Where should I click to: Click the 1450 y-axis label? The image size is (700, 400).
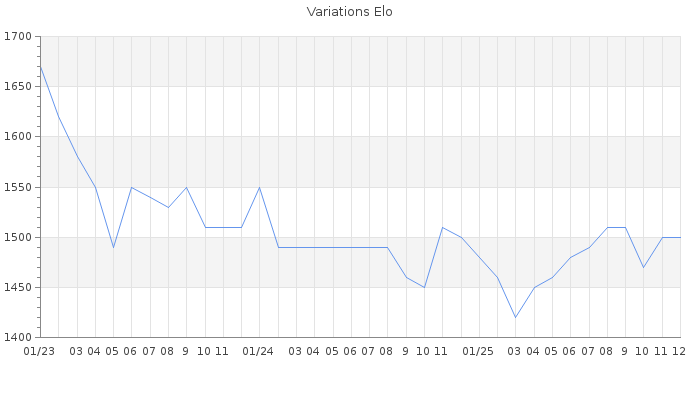[x=18, y=287]
